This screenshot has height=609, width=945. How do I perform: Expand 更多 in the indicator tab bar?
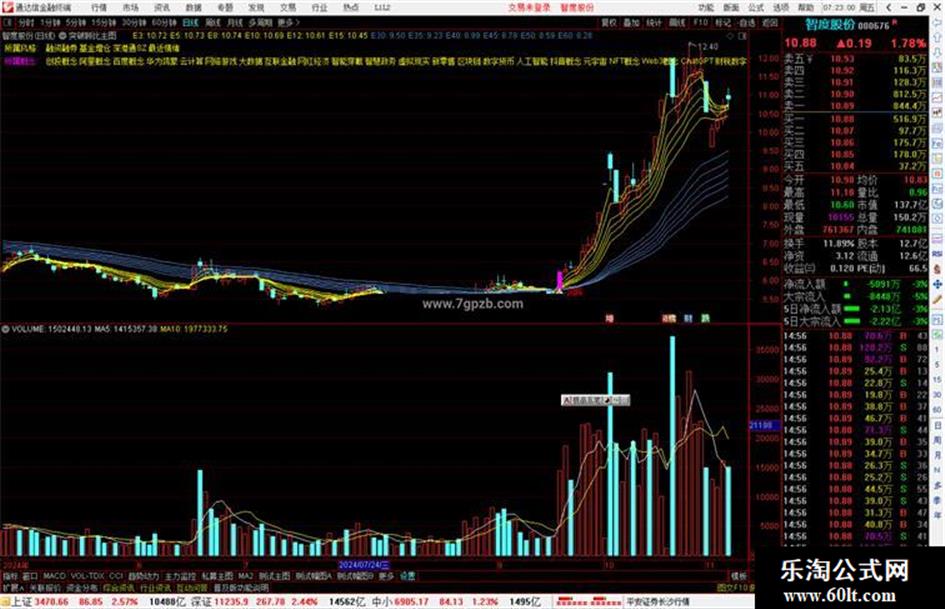[386, 576]
